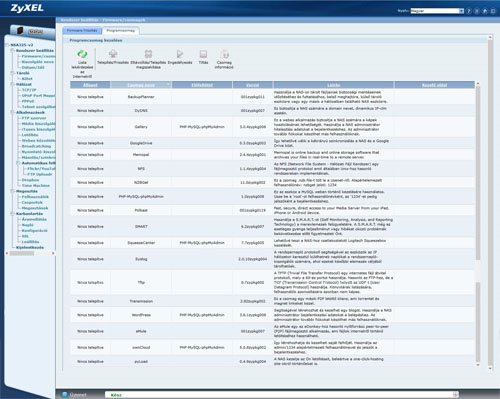This screenshot has height=399, width=500.
Task: Open Firmware/csomag tree item
Action: click(38, 56)
